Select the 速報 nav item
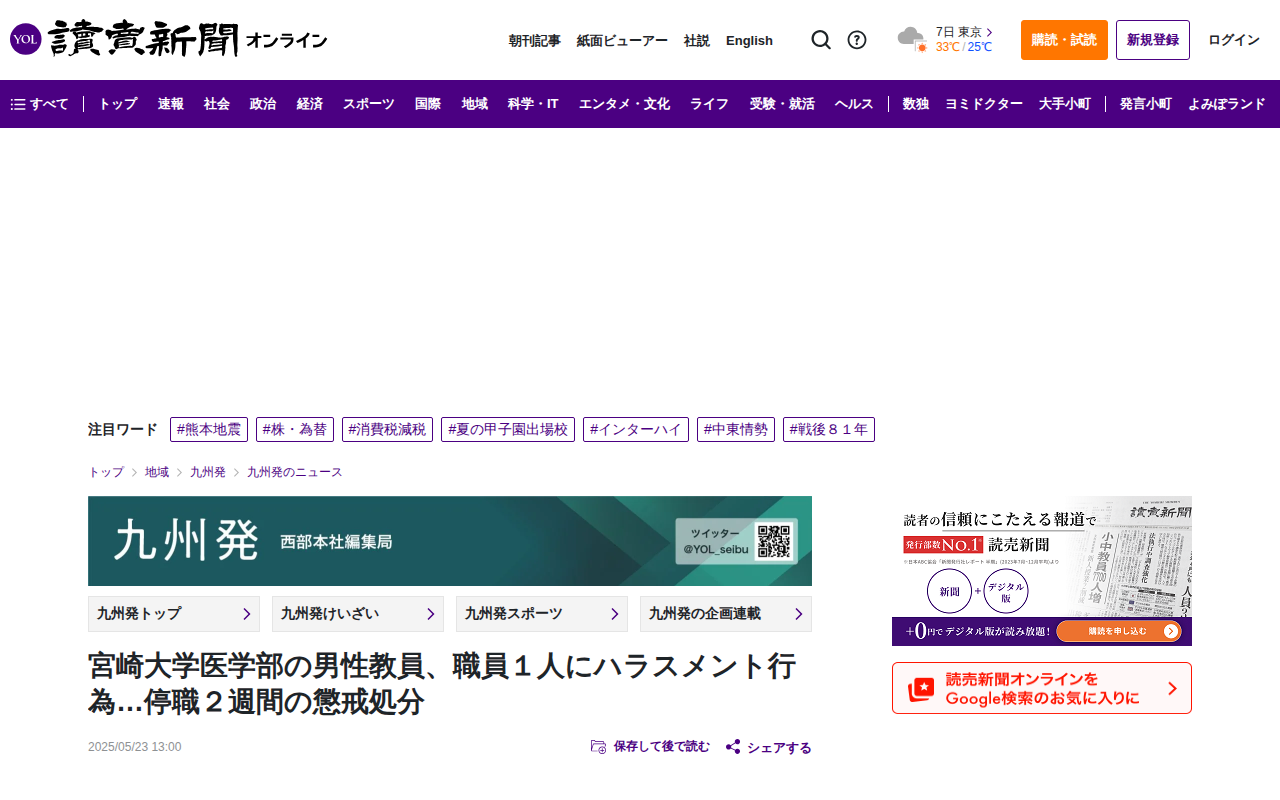 tap(171, 104)
